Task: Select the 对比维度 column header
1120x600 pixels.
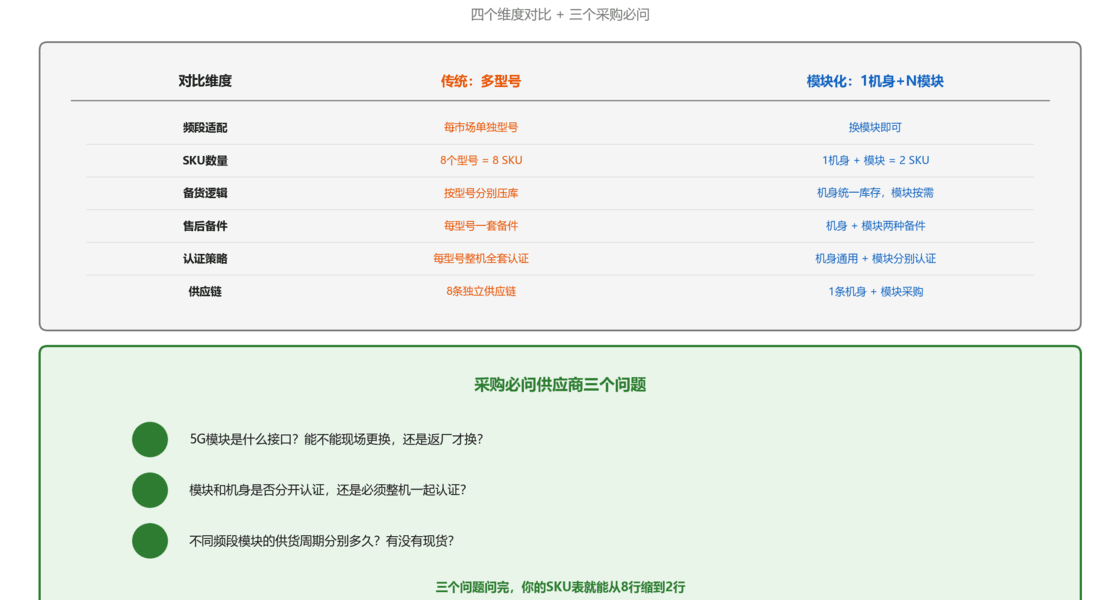Action: tap(205, 81)
